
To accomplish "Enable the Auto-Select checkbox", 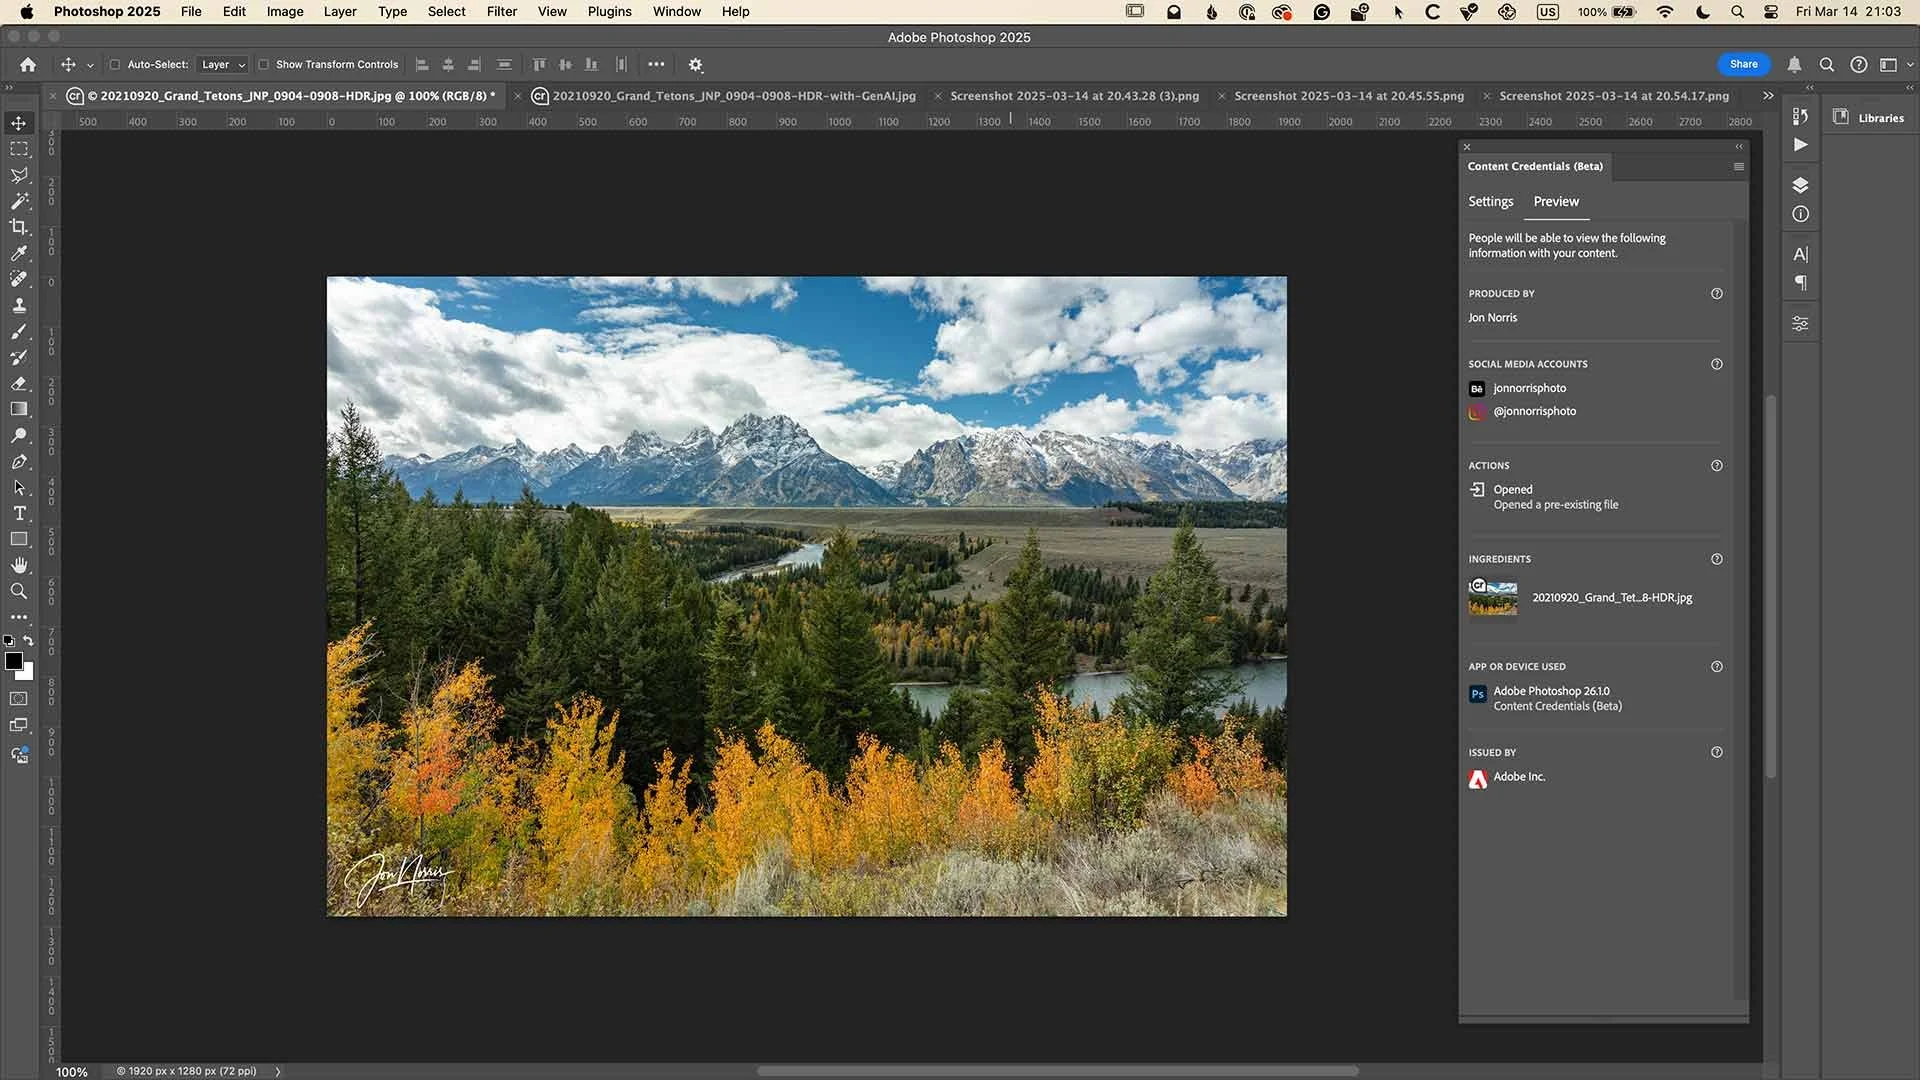I will click(x=115, y=64).
